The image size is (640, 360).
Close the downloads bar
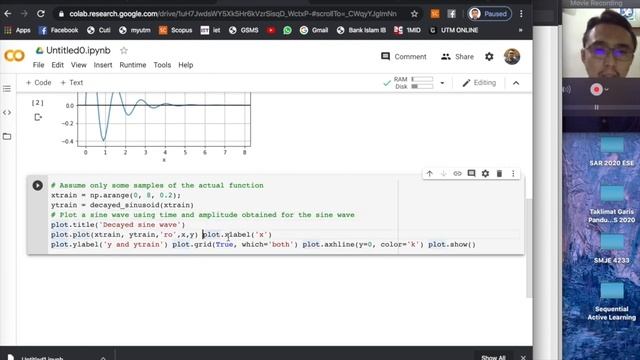click(523, 357)
